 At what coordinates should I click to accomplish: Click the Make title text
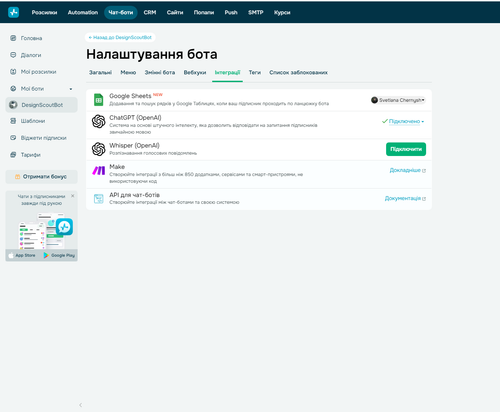click(x=117, y=167)
